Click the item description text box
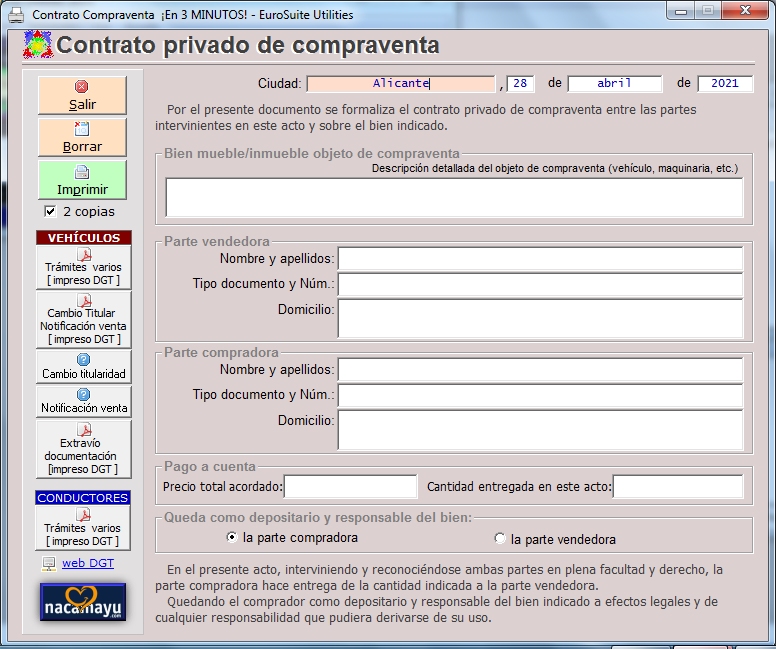The image size is (776, 649). click(x=454, y=198)
